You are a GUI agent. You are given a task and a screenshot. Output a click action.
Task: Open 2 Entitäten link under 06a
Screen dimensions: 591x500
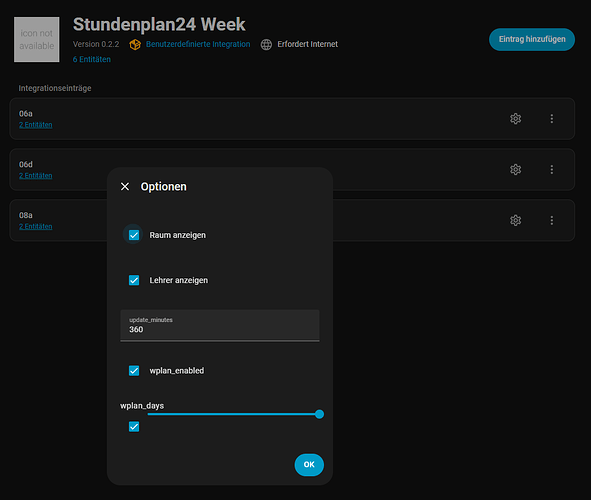tap(35, 125)
